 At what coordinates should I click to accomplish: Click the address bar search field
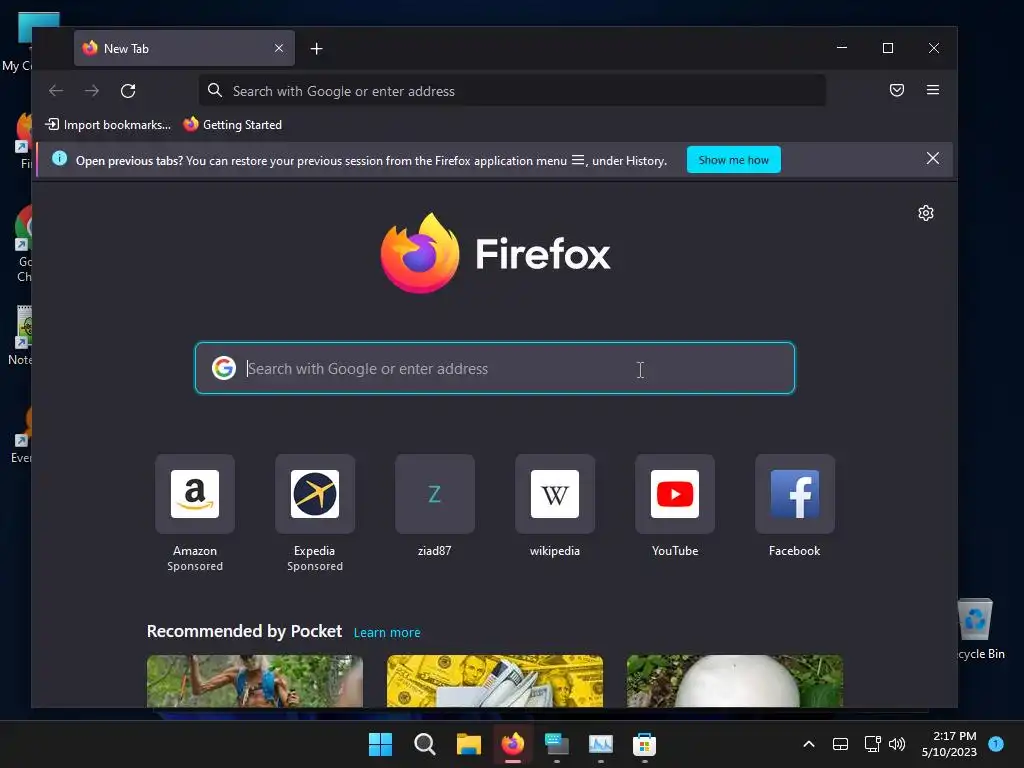[512, 91]
